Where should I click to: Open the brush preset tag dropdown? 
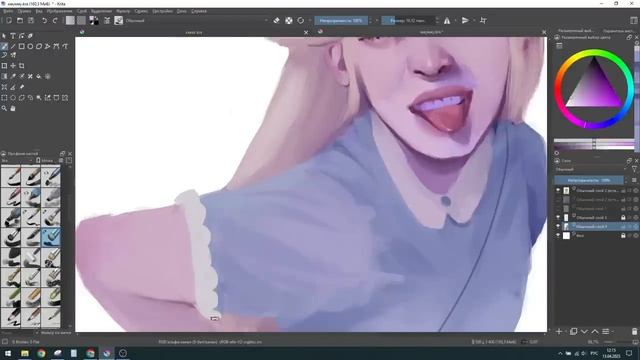click(16, 161)
